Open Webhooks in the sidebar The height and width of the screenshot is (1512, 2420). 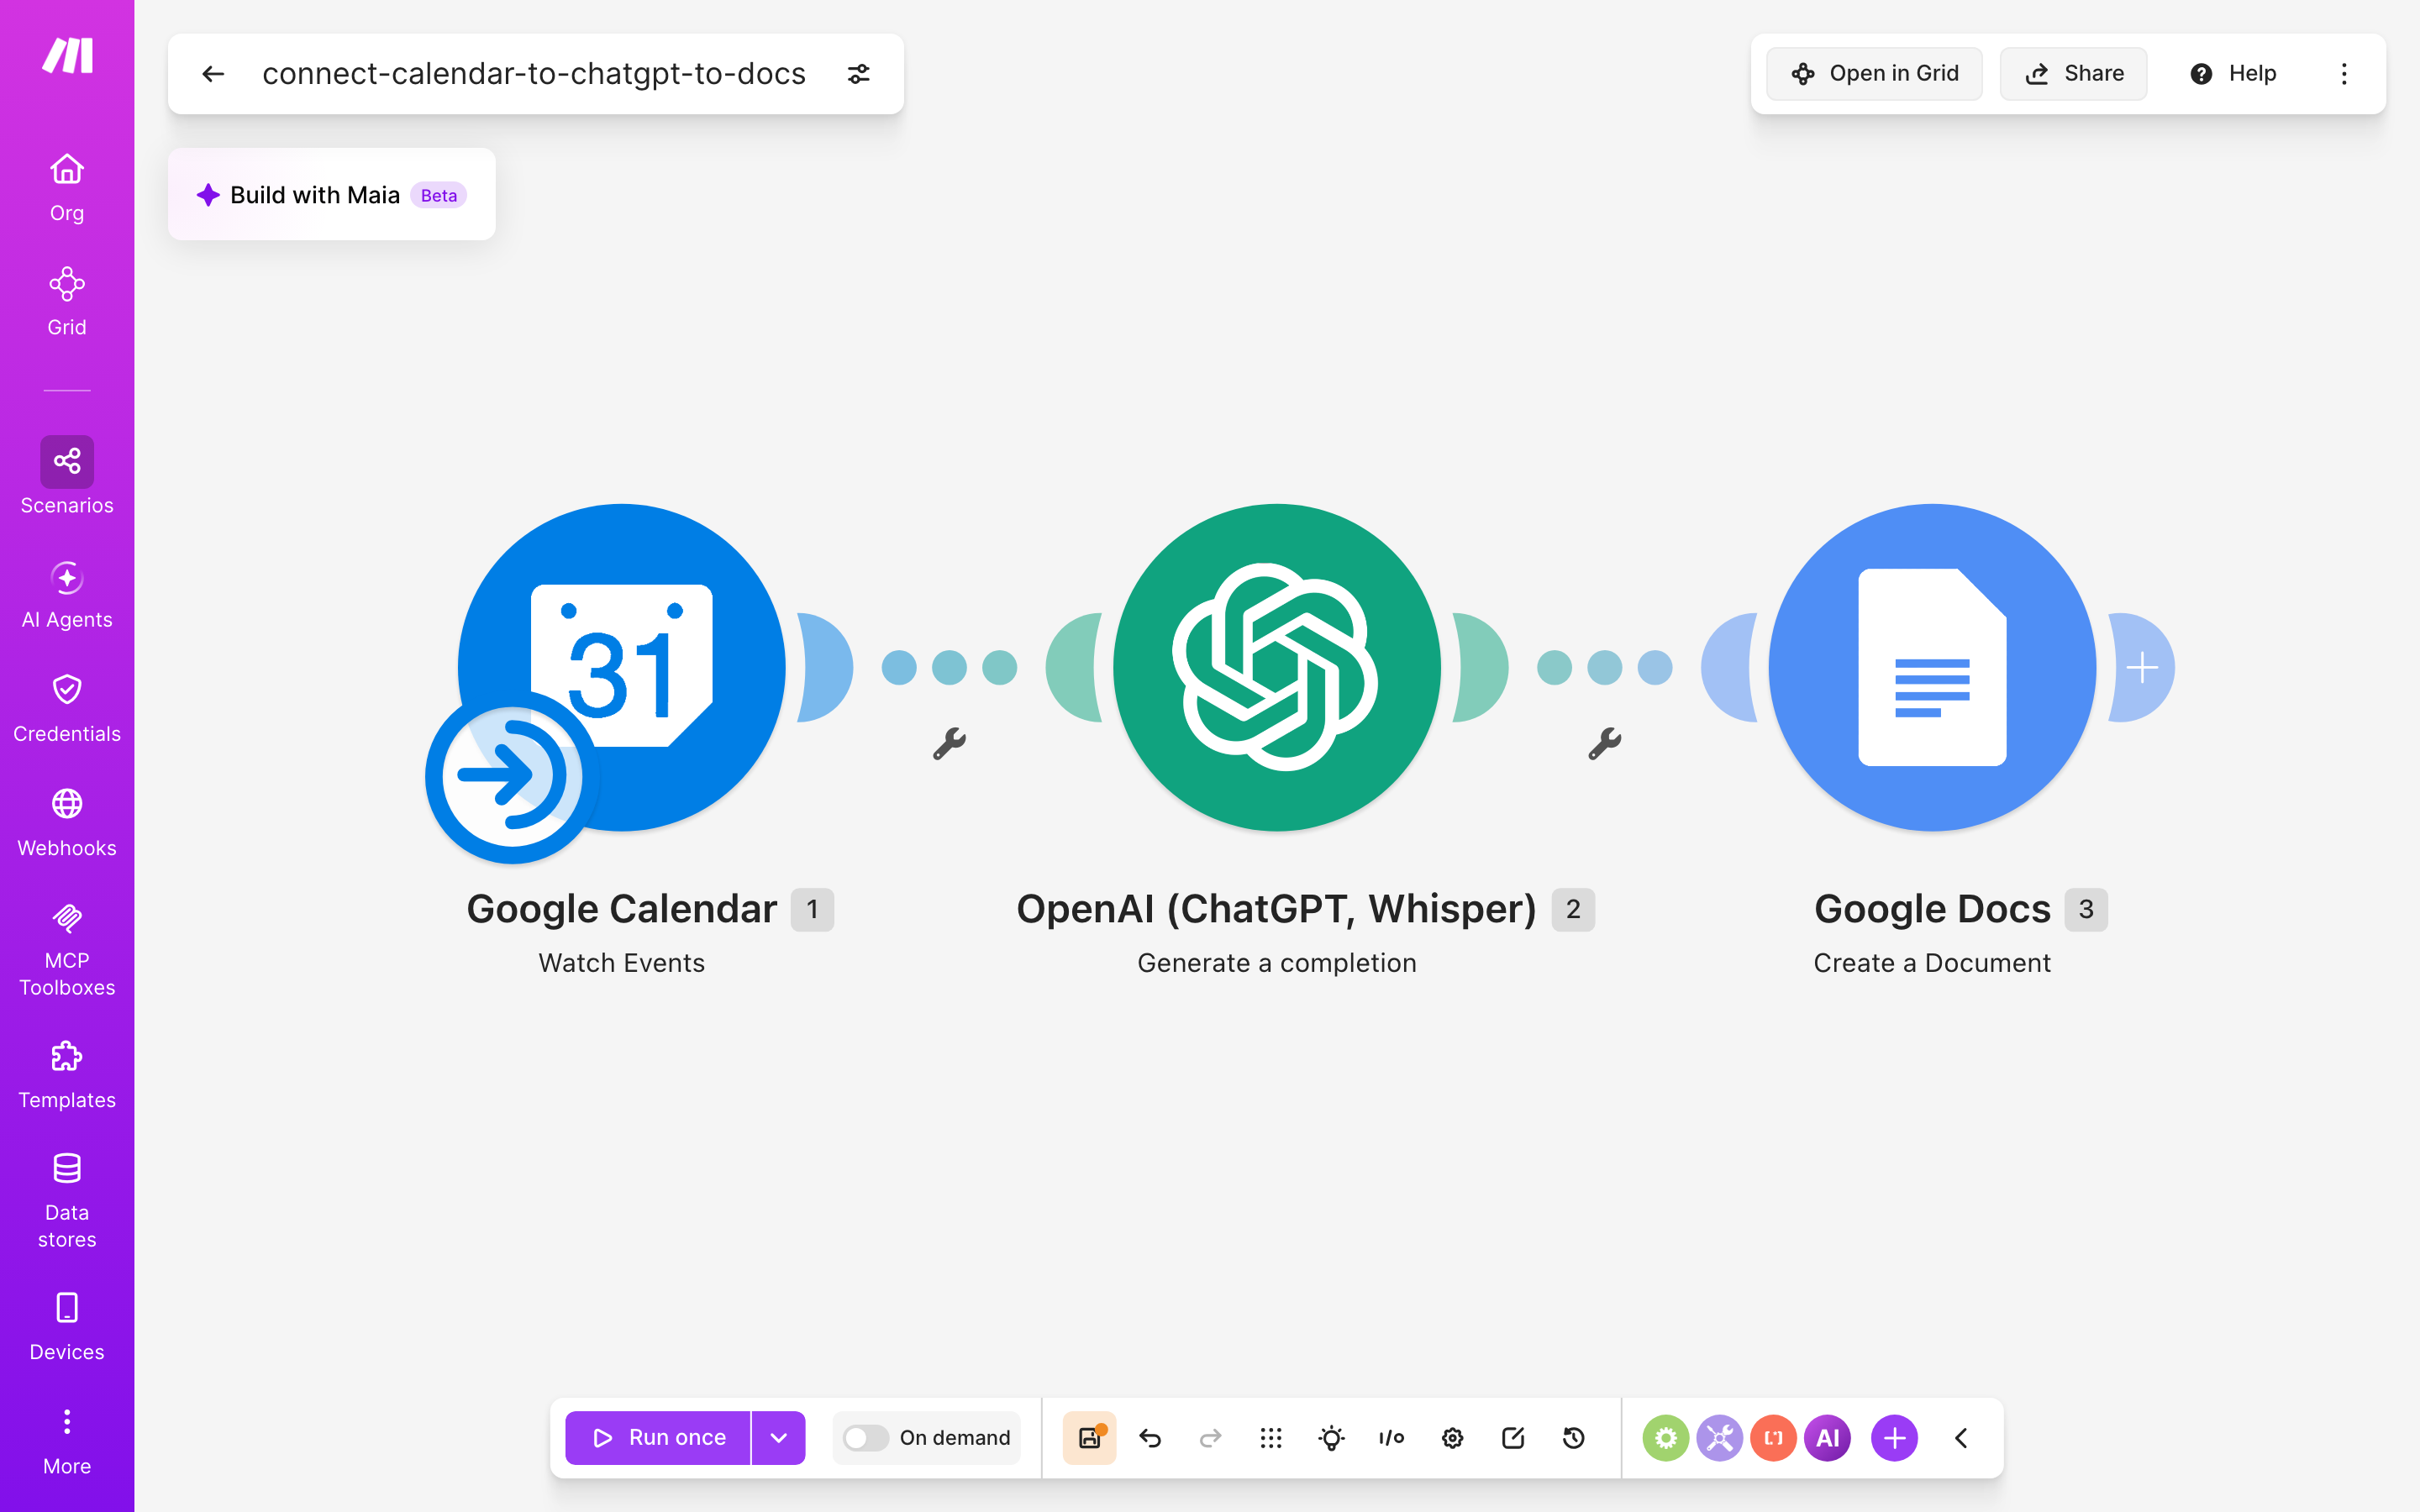[67, 823]
